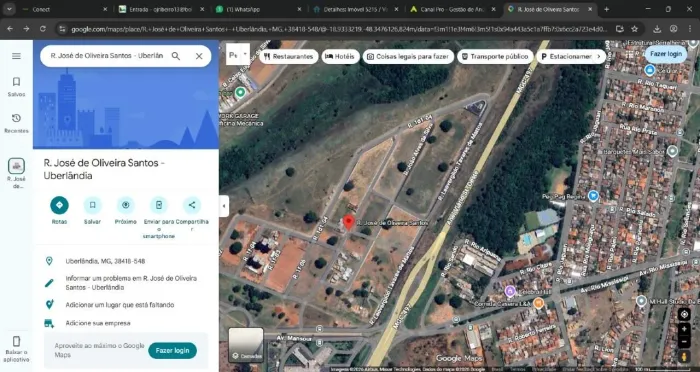Open the browser profile icon

click(674, 29)
